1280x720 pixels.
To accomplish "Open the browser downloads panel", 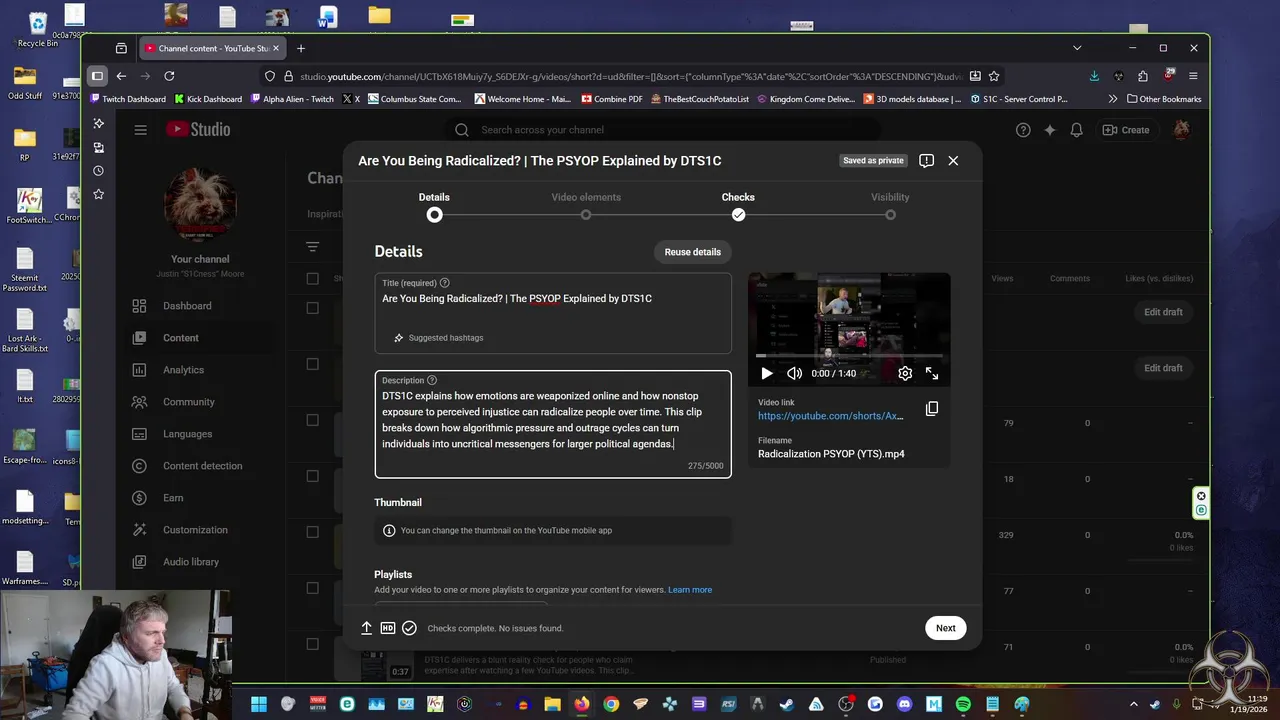I will point(1094,76).
